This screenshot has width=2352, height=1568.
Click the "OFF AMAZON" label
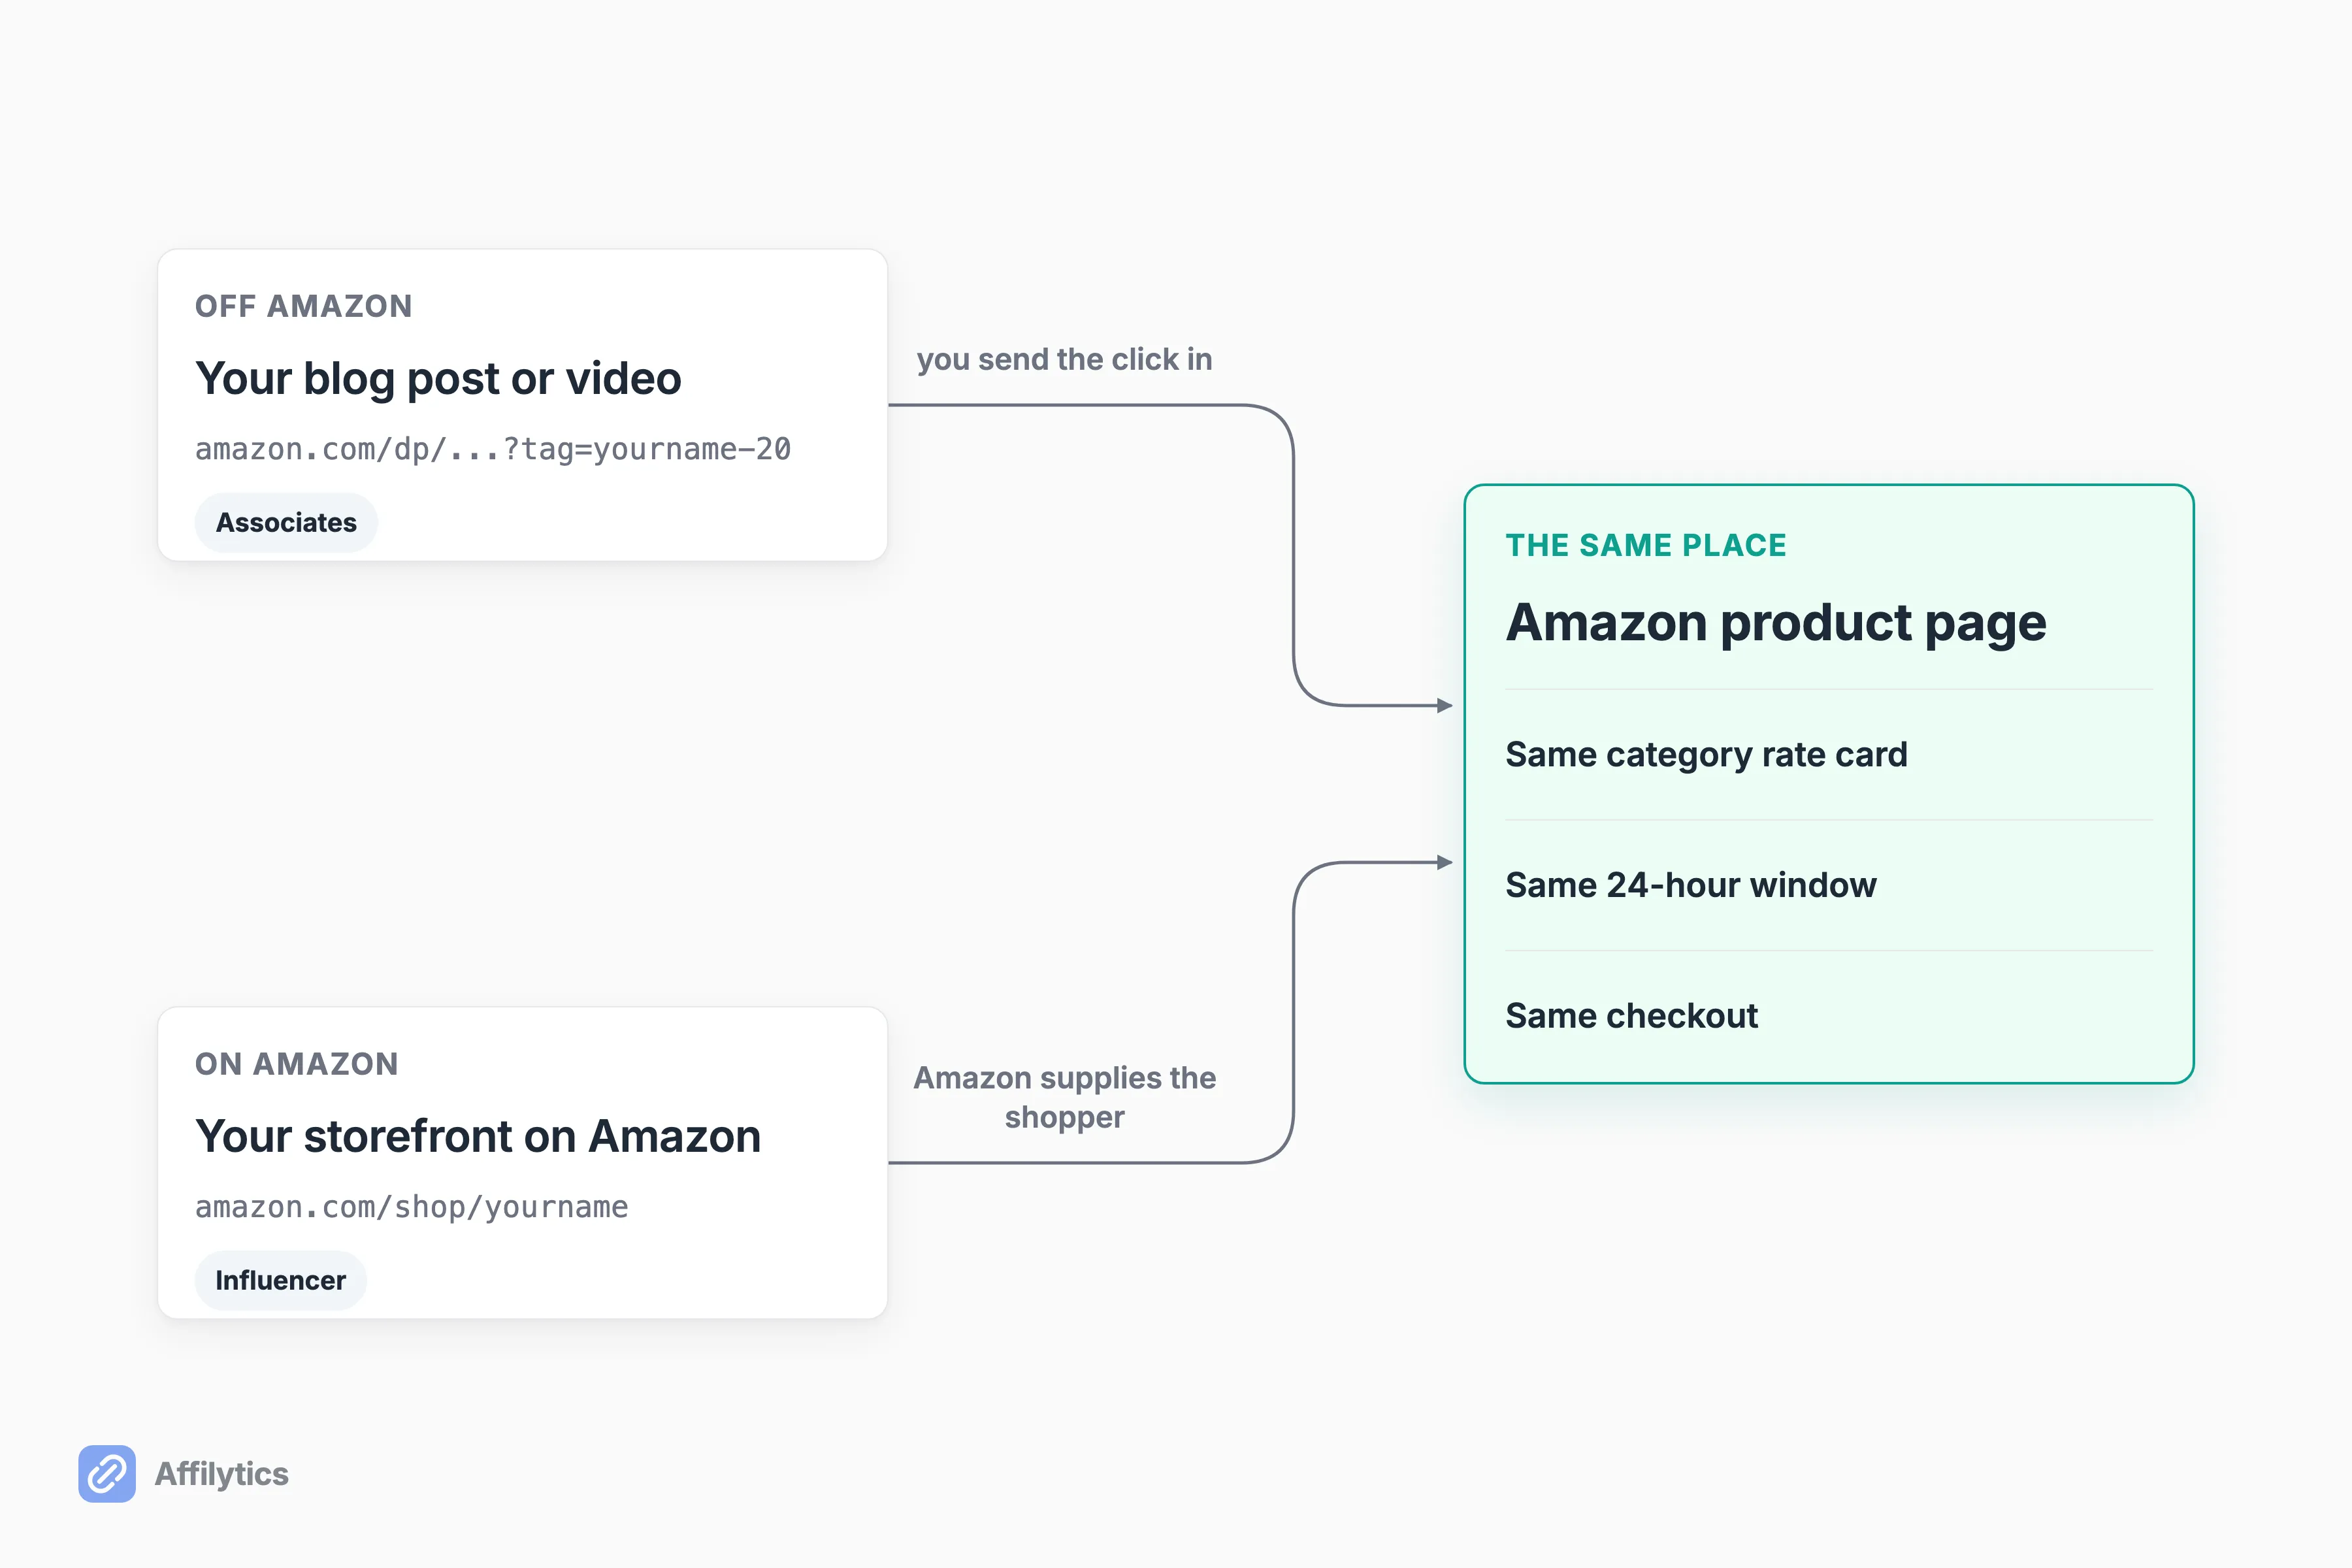tap(304, 306)
